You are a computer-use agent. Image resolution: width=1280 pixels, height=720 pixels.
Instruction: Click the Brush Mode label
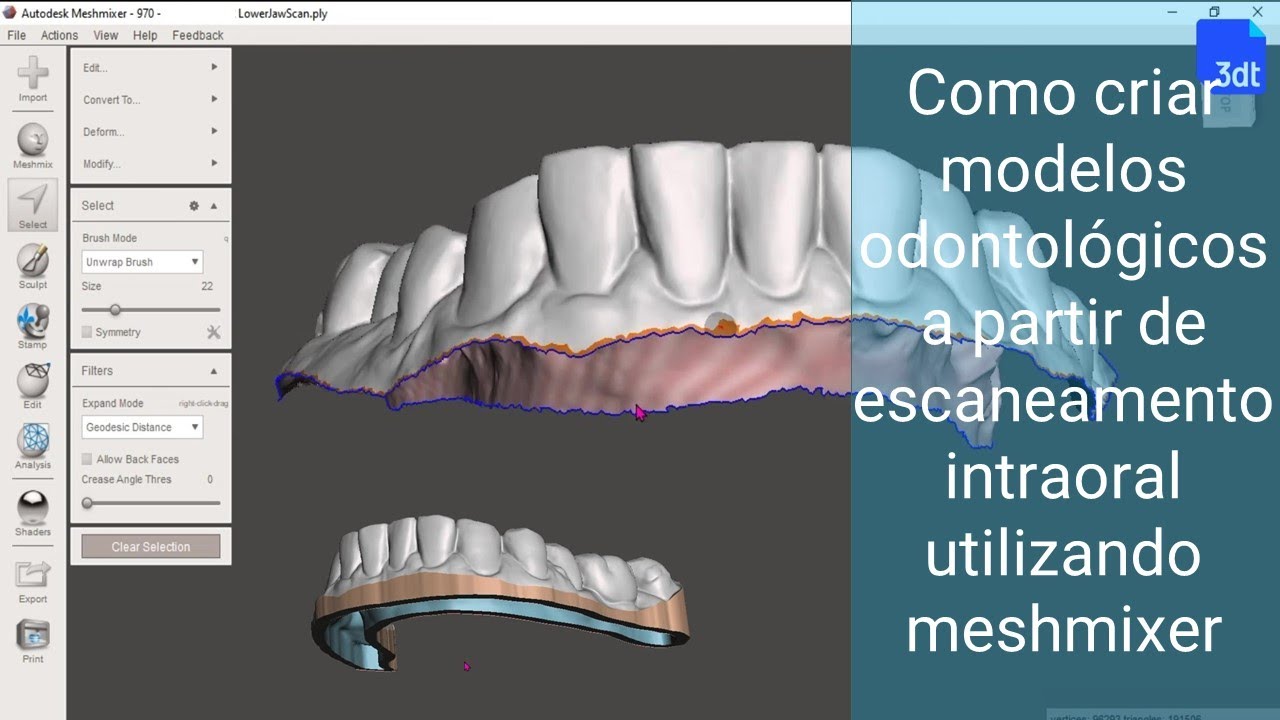coord(109,238)
